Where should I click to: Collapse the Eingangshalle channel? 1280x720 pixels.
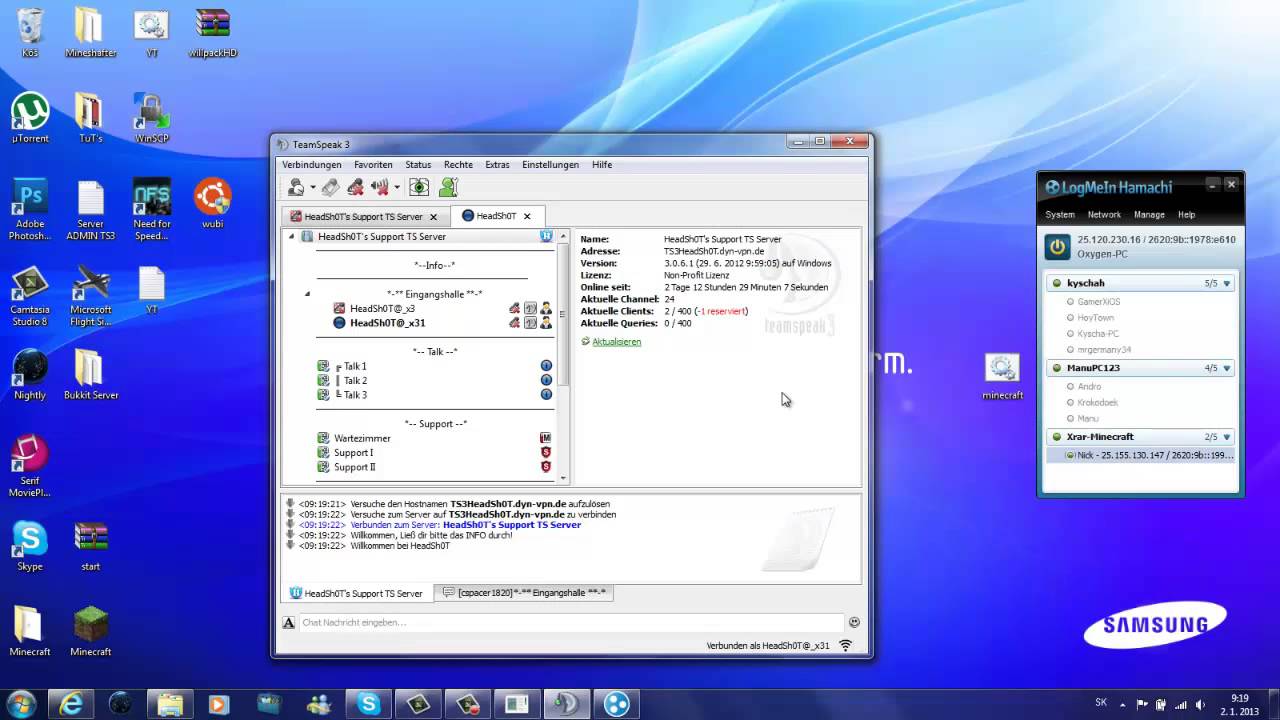307,294
